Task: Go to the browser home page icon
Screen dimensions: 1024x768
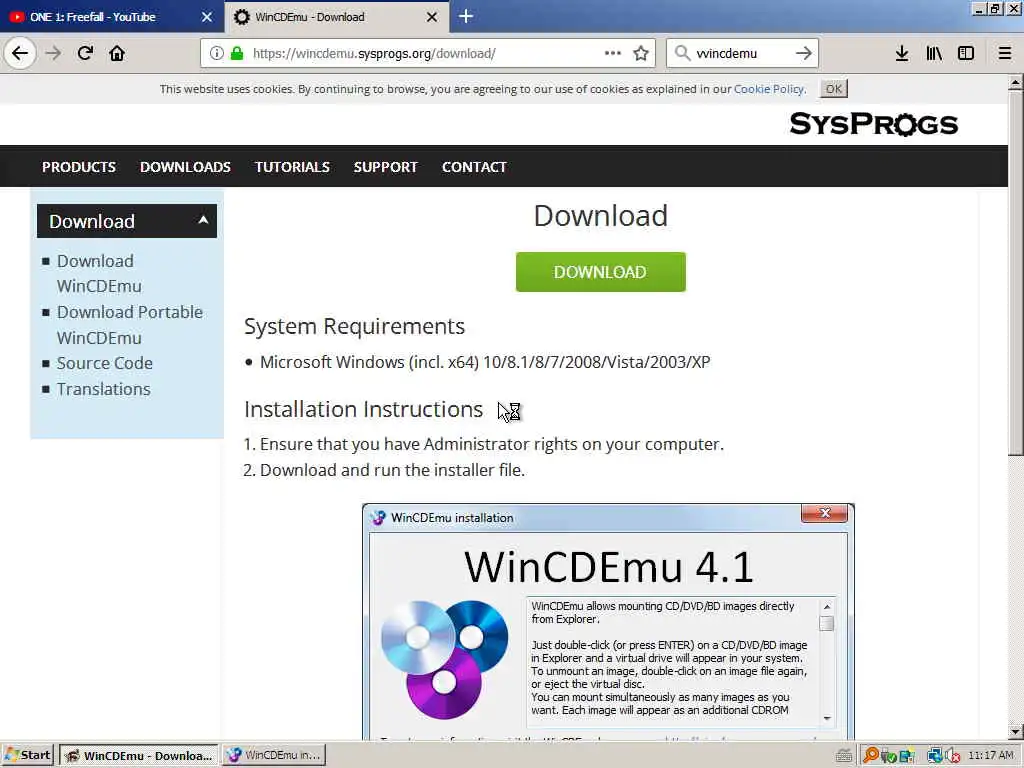Action: pos(117,53)
